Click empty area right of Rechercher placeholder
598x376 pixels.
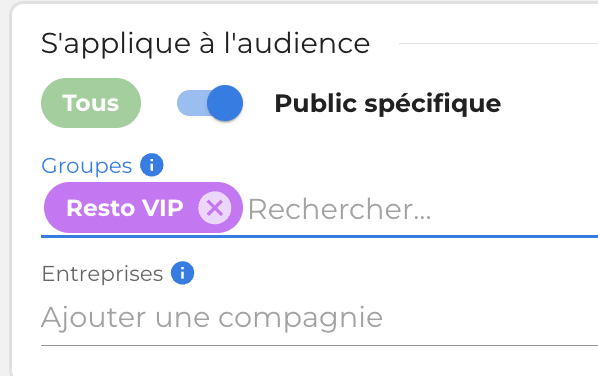[x=515, y=209]
